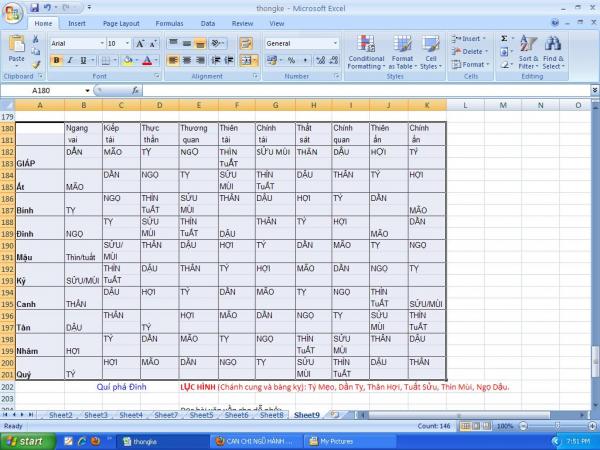The image size is (600, 450).
Task: Toggle Wrap Text in Alignment group
Action: coord(245,44)
